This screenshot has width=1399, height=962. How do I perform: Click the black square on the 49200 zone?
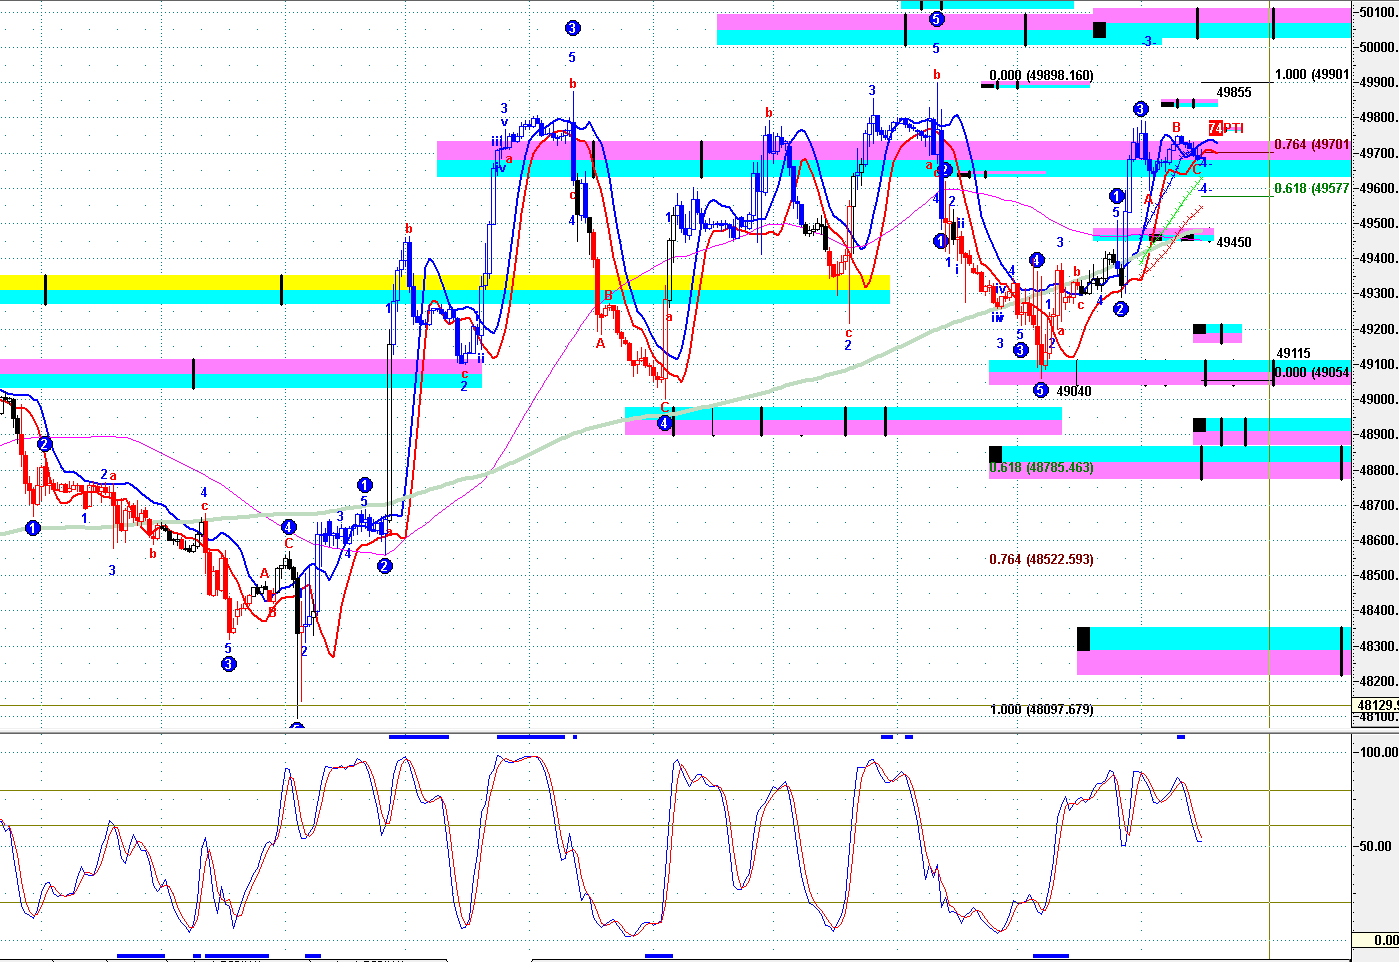(1200, 329)
